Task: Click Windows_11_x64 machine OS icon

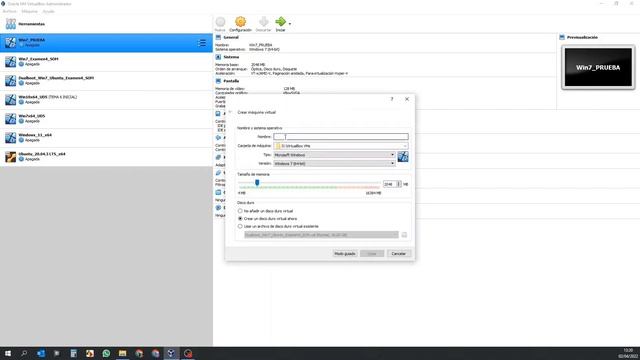Action: click(x=10, y=138)
